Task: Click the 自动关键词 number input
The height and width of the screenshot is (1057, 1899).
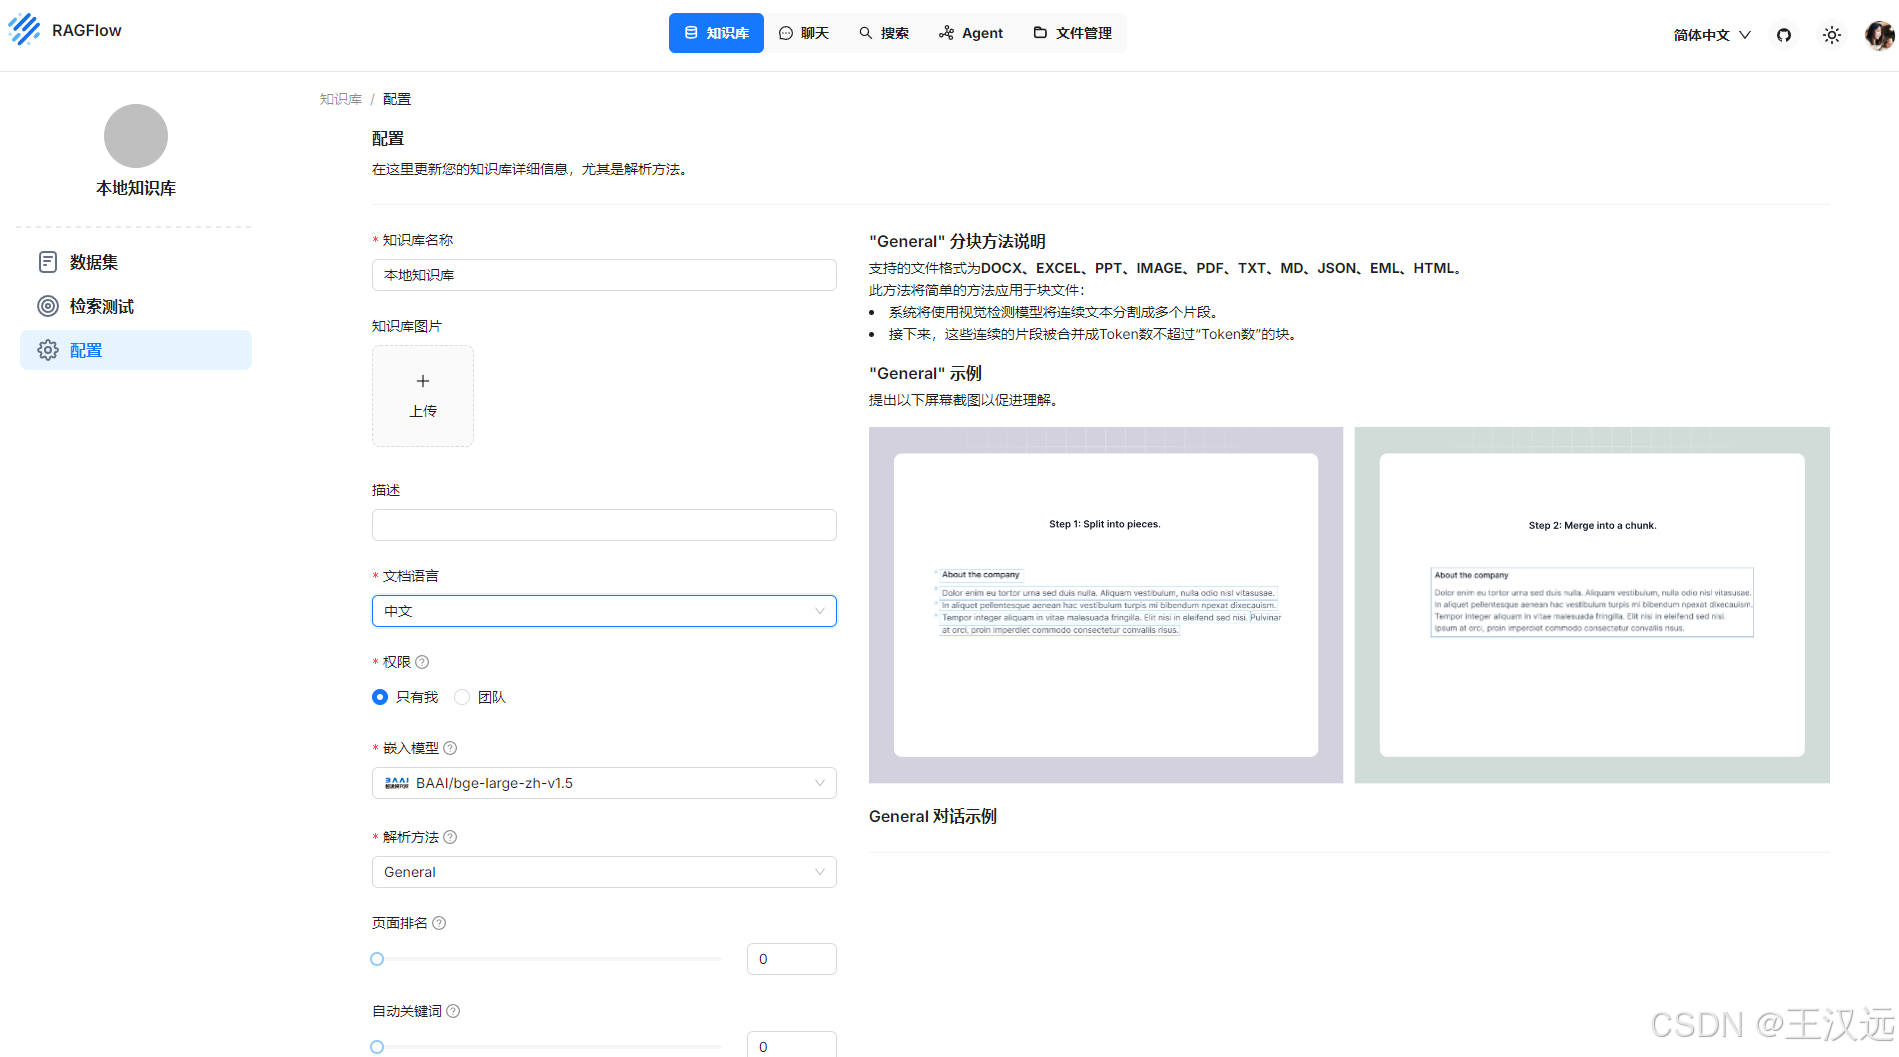Action: tap(792, 1044)
